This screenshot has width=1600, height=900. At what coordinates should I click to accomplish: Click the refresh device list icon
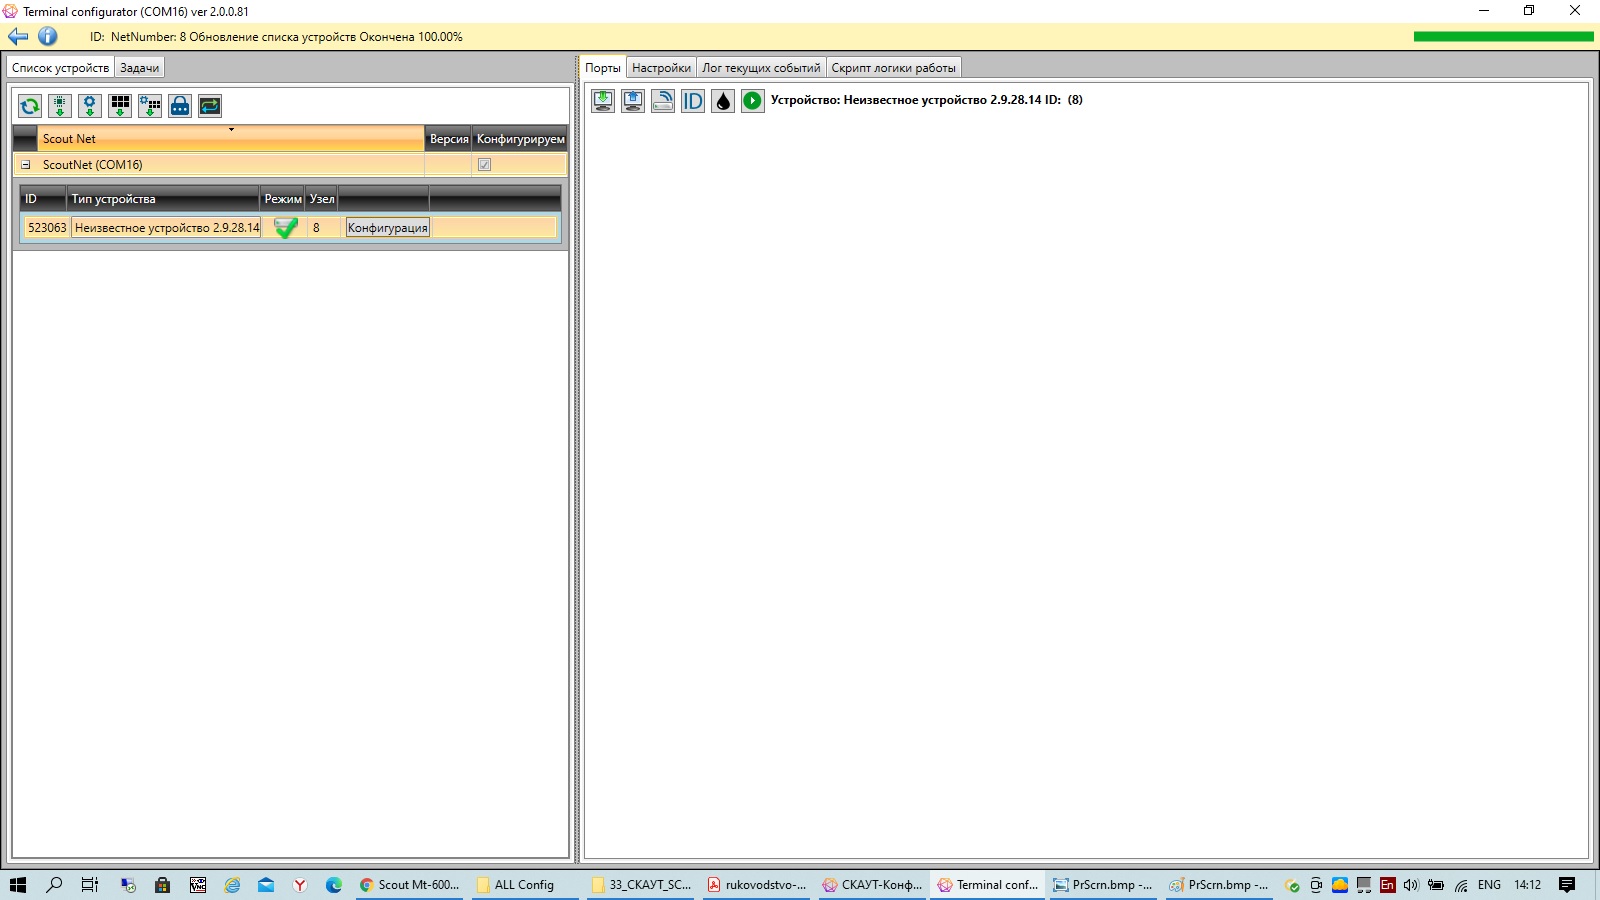pos(30,106)
